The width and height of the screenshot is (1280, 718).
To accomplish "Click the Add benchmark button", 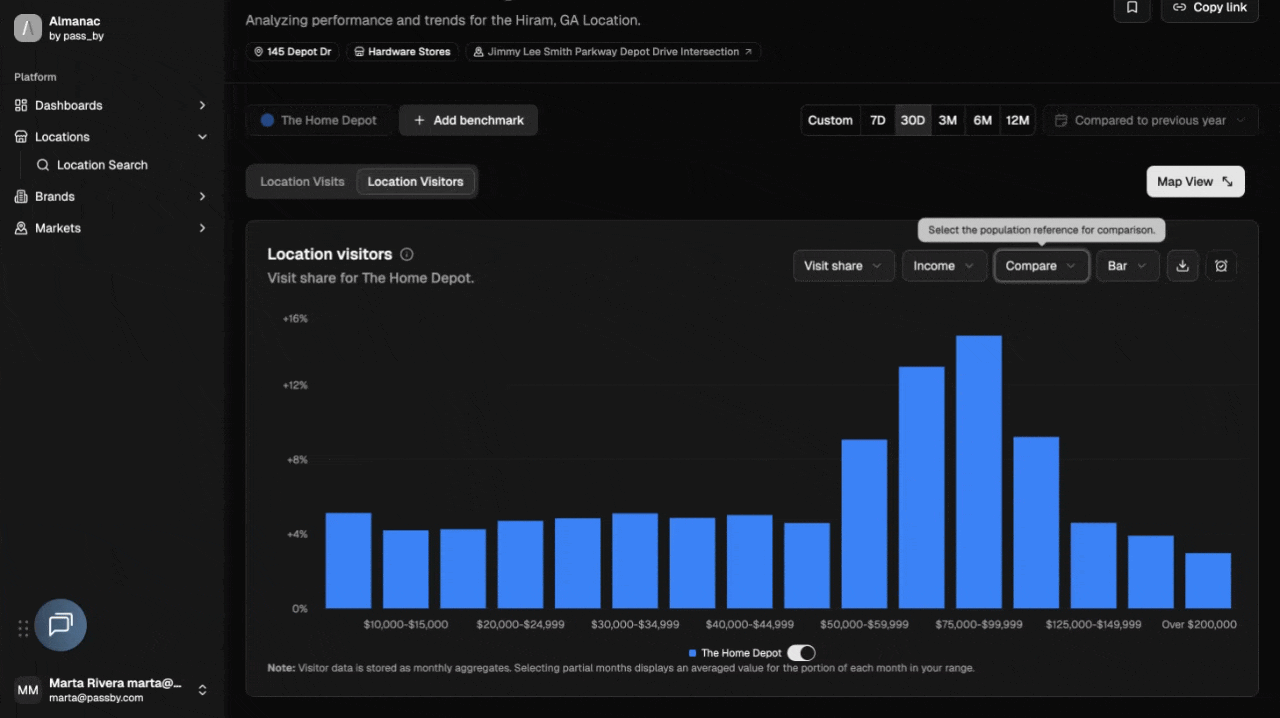I will click(x=468, y=120).
